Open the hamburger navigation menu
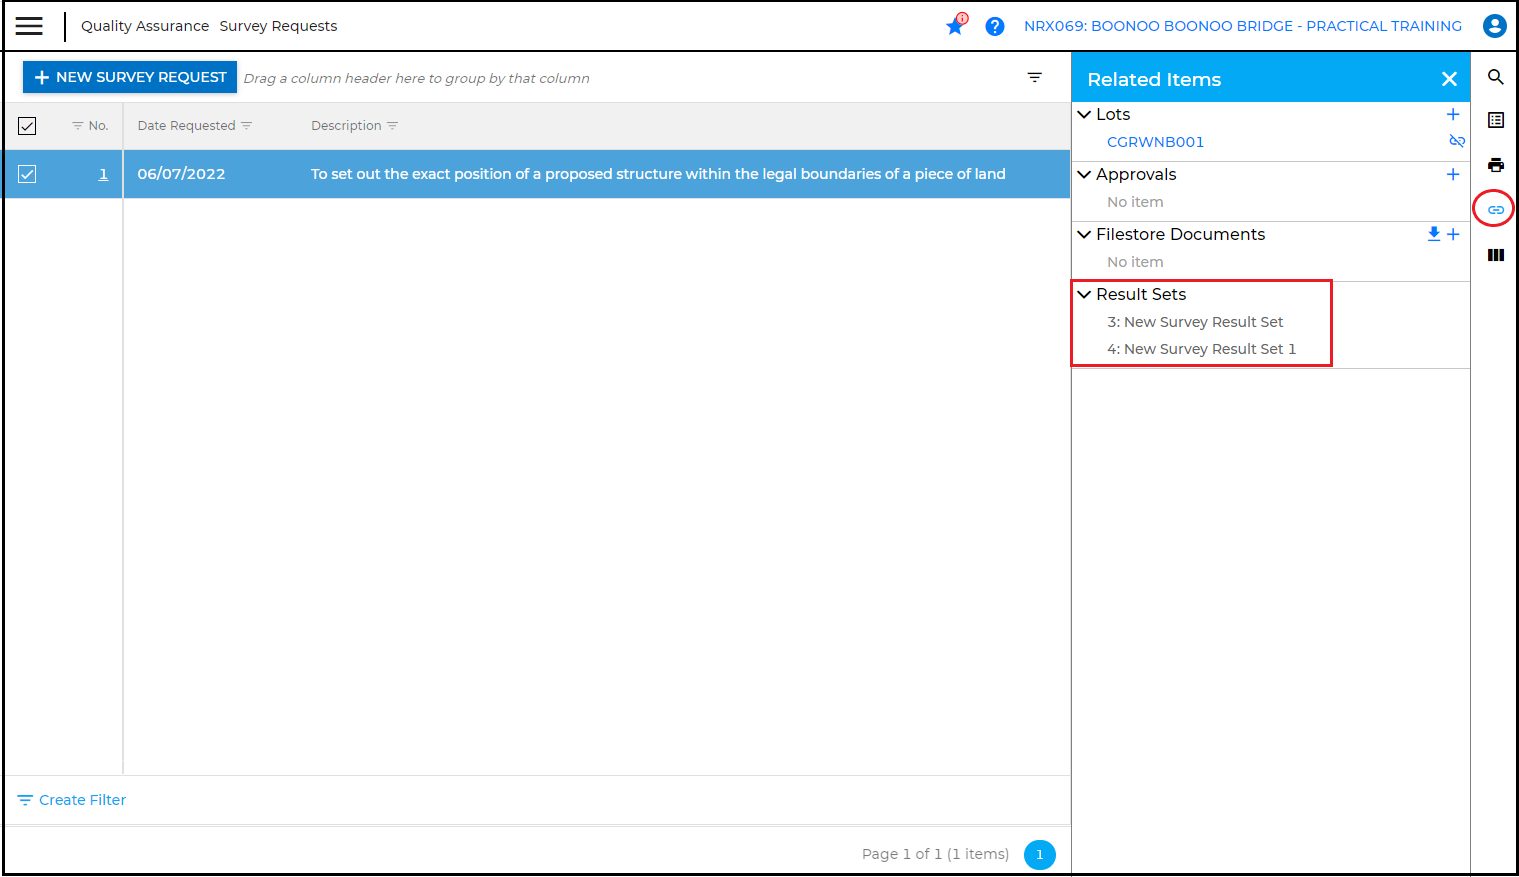Viewport: 1519px width, 877px height. pyautogui.click(x=29, y=26)
